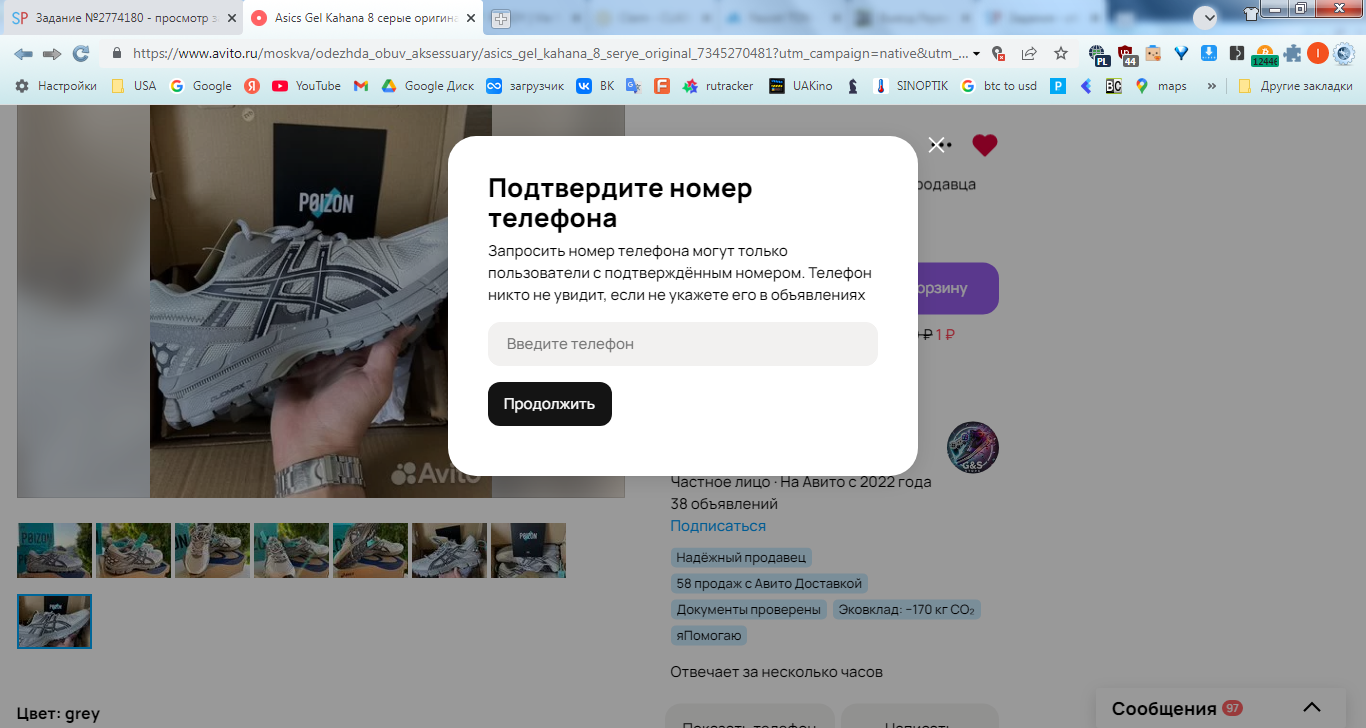The image size is (1366, 728).
Task: Click the 'яПомогаю' badge
Action: click(x=708, y=635)
